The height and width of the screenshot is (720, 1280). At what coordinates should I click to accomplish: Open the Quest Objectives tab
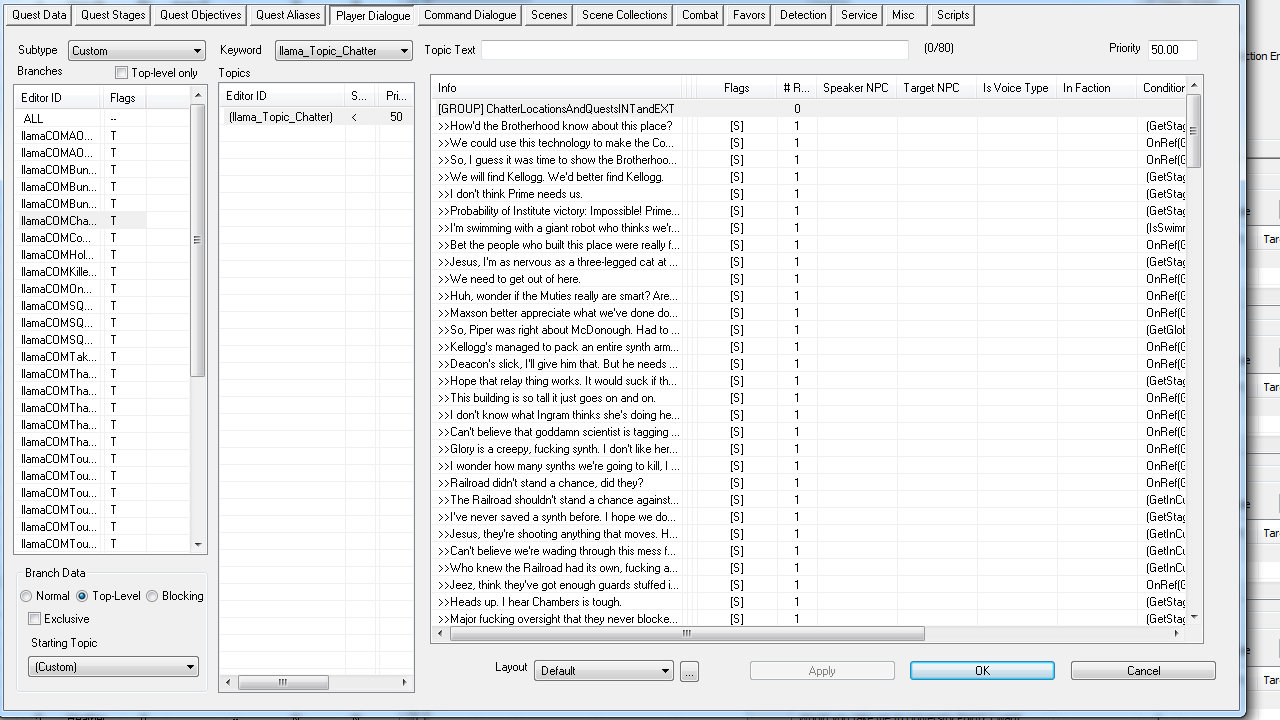200,15
